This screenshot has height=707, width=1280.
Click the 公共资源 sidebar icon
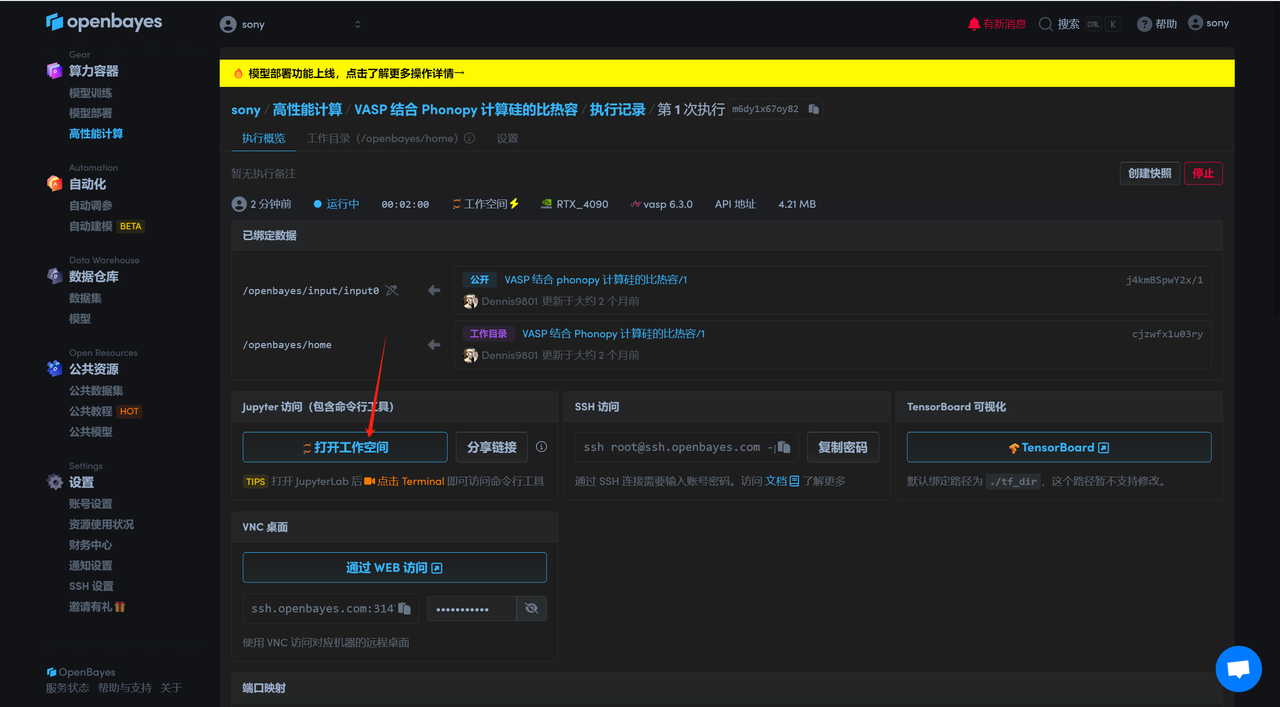click(54, 369)
